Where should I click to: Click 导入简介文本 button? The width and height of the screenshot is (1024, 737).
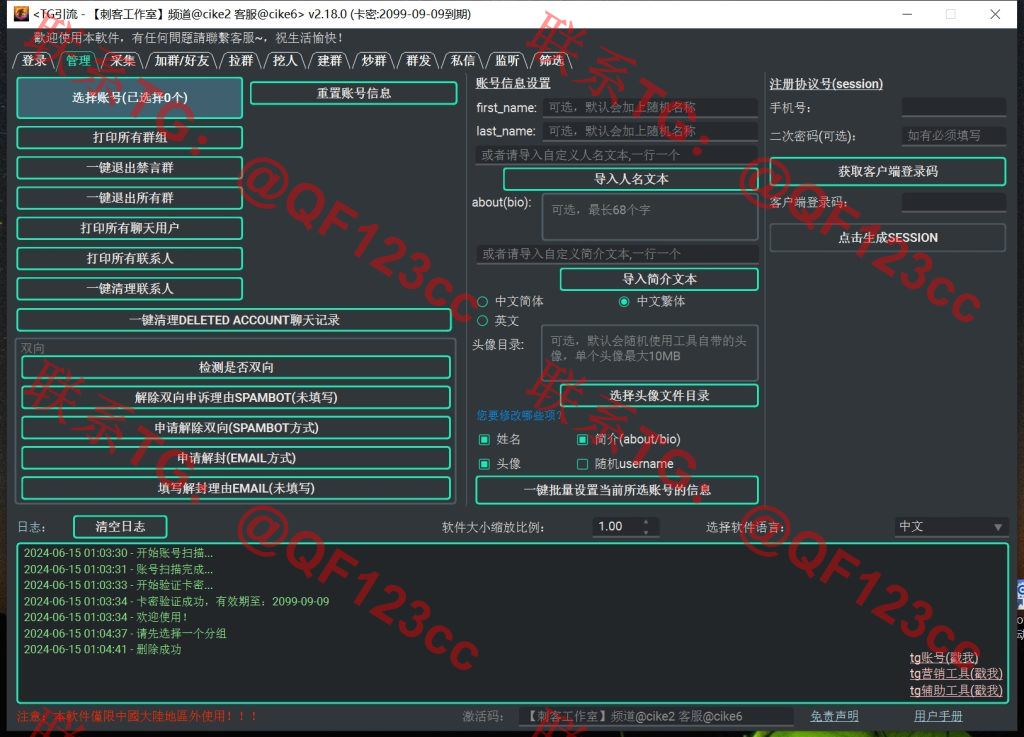click(659, 279)
